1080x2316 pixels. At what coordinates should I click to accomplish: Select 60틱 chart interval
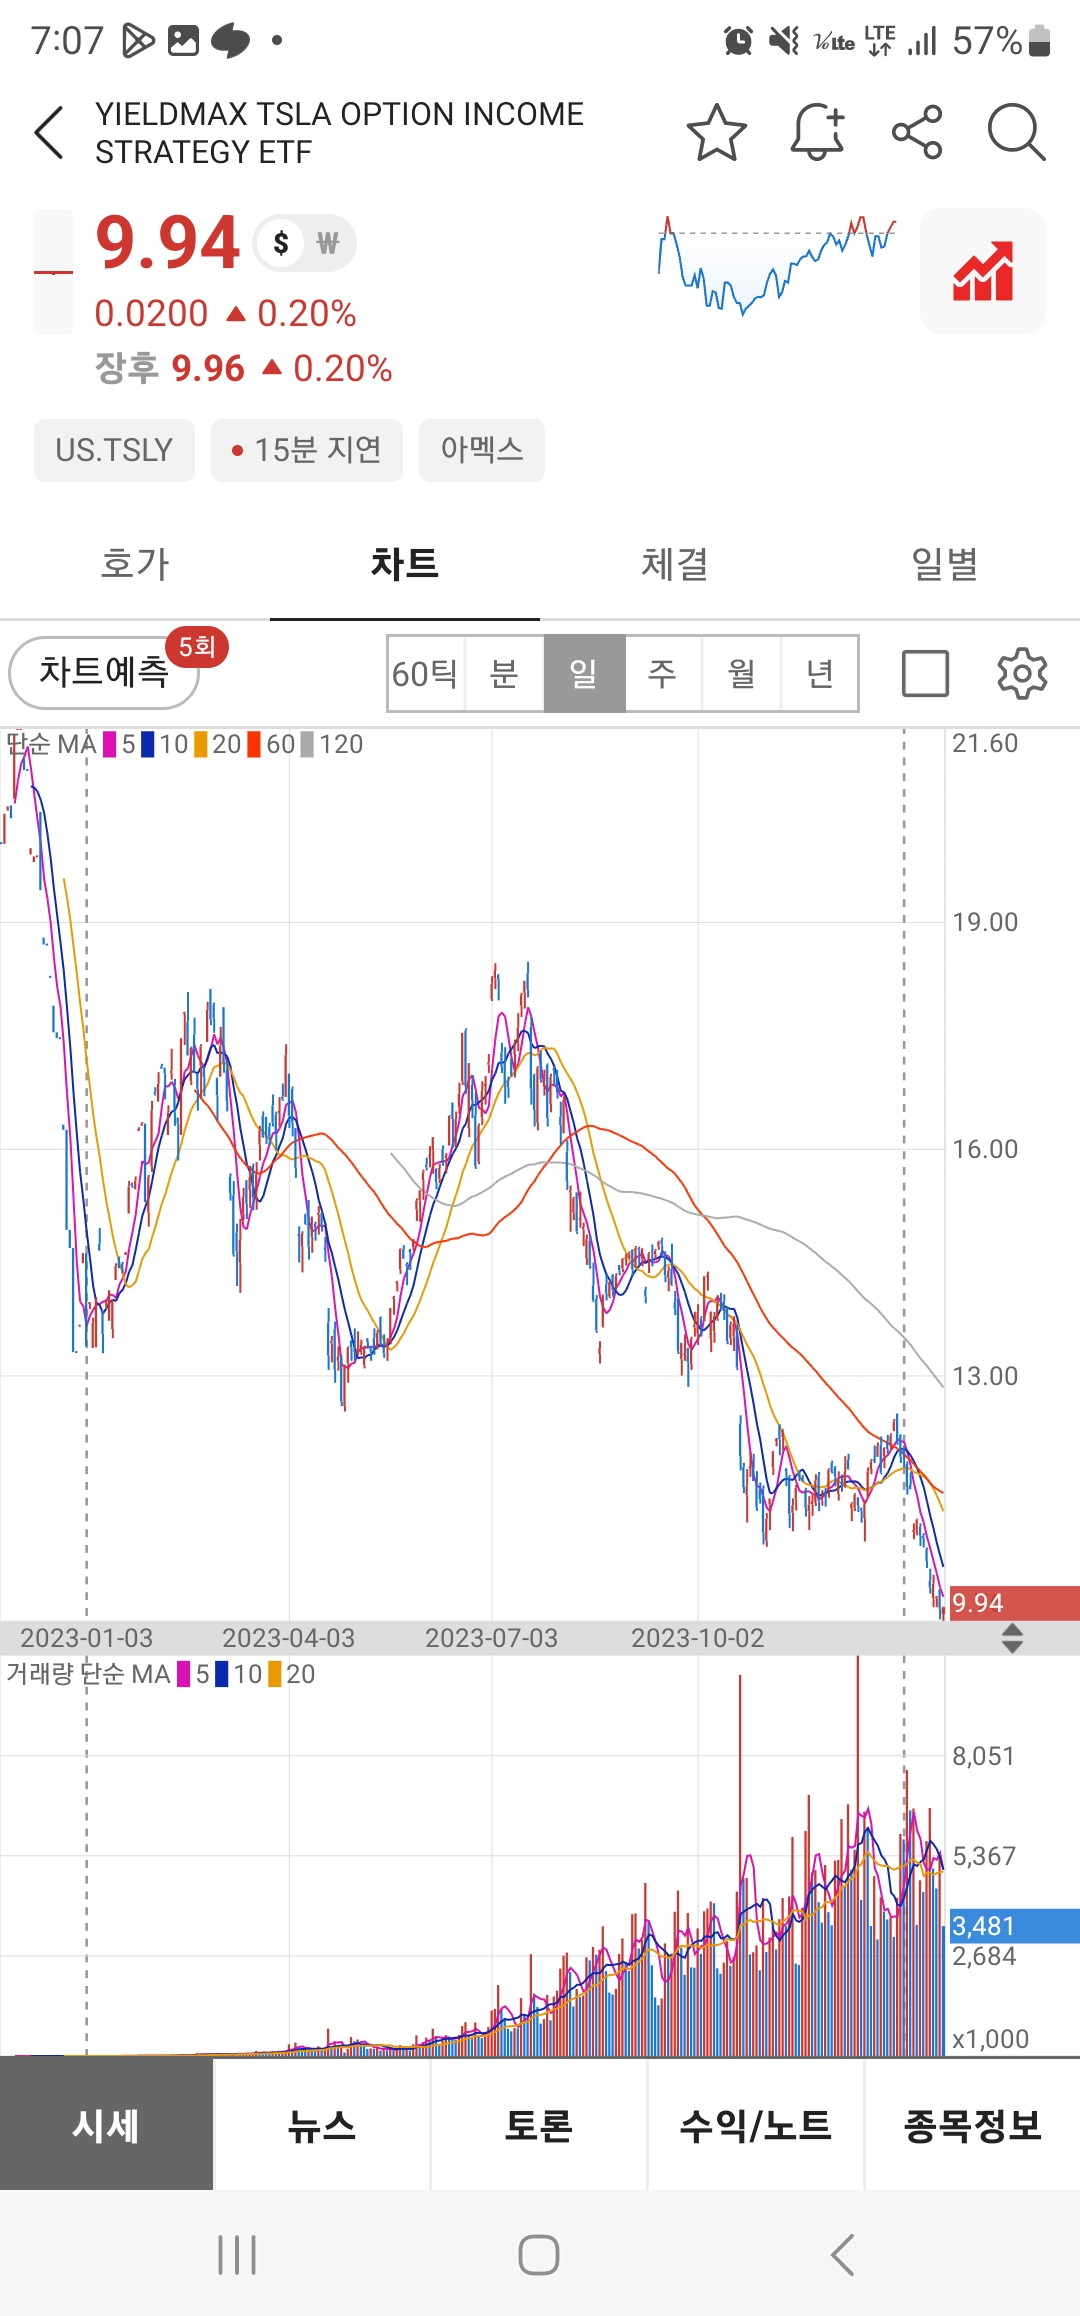coord(426,673)
